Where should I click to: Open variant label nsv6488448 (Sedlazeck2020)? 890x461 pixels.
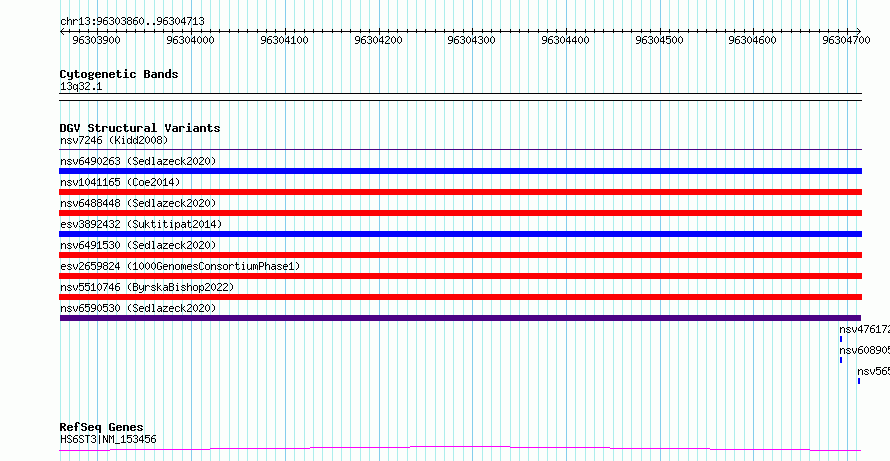(138, 203)
